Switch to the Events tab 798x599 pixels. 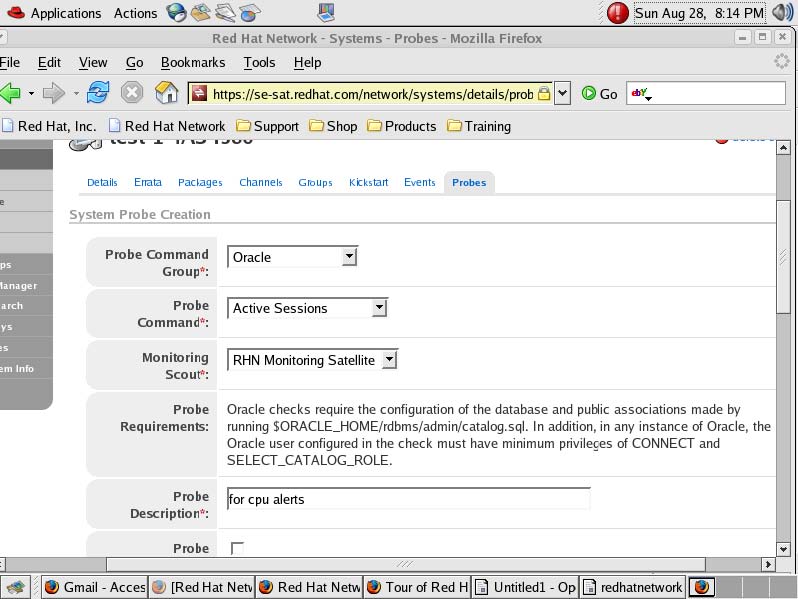pos(419,182)
